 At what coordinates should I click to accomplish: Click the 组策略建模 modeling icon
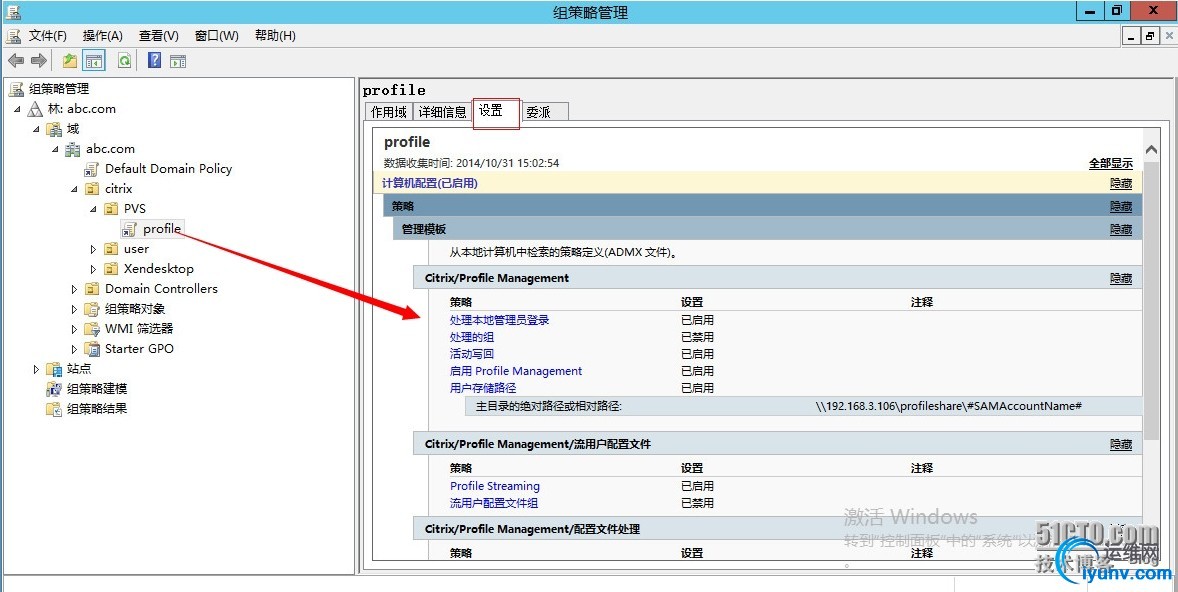click(54, 389)
